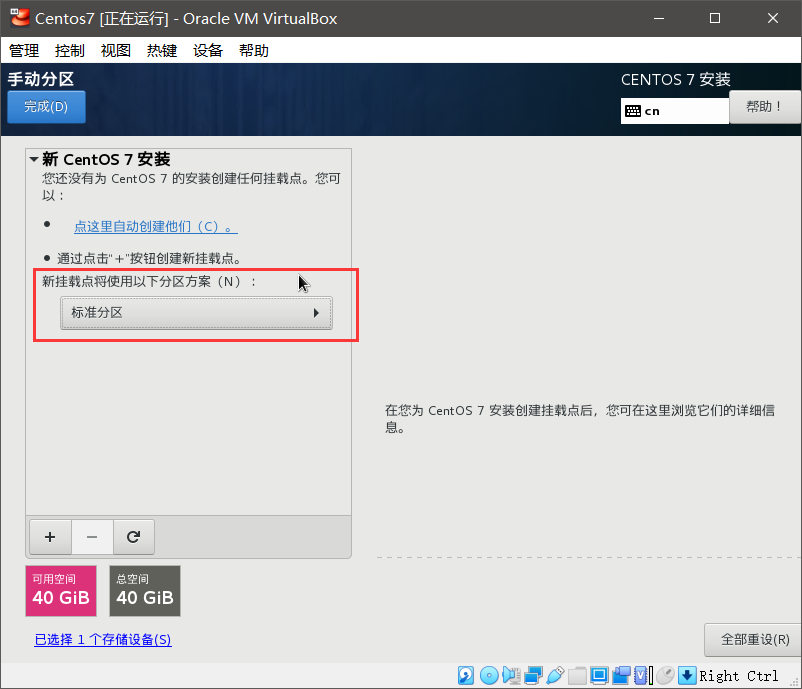
Task: Click the shared folders status icon
Action: 577,675
